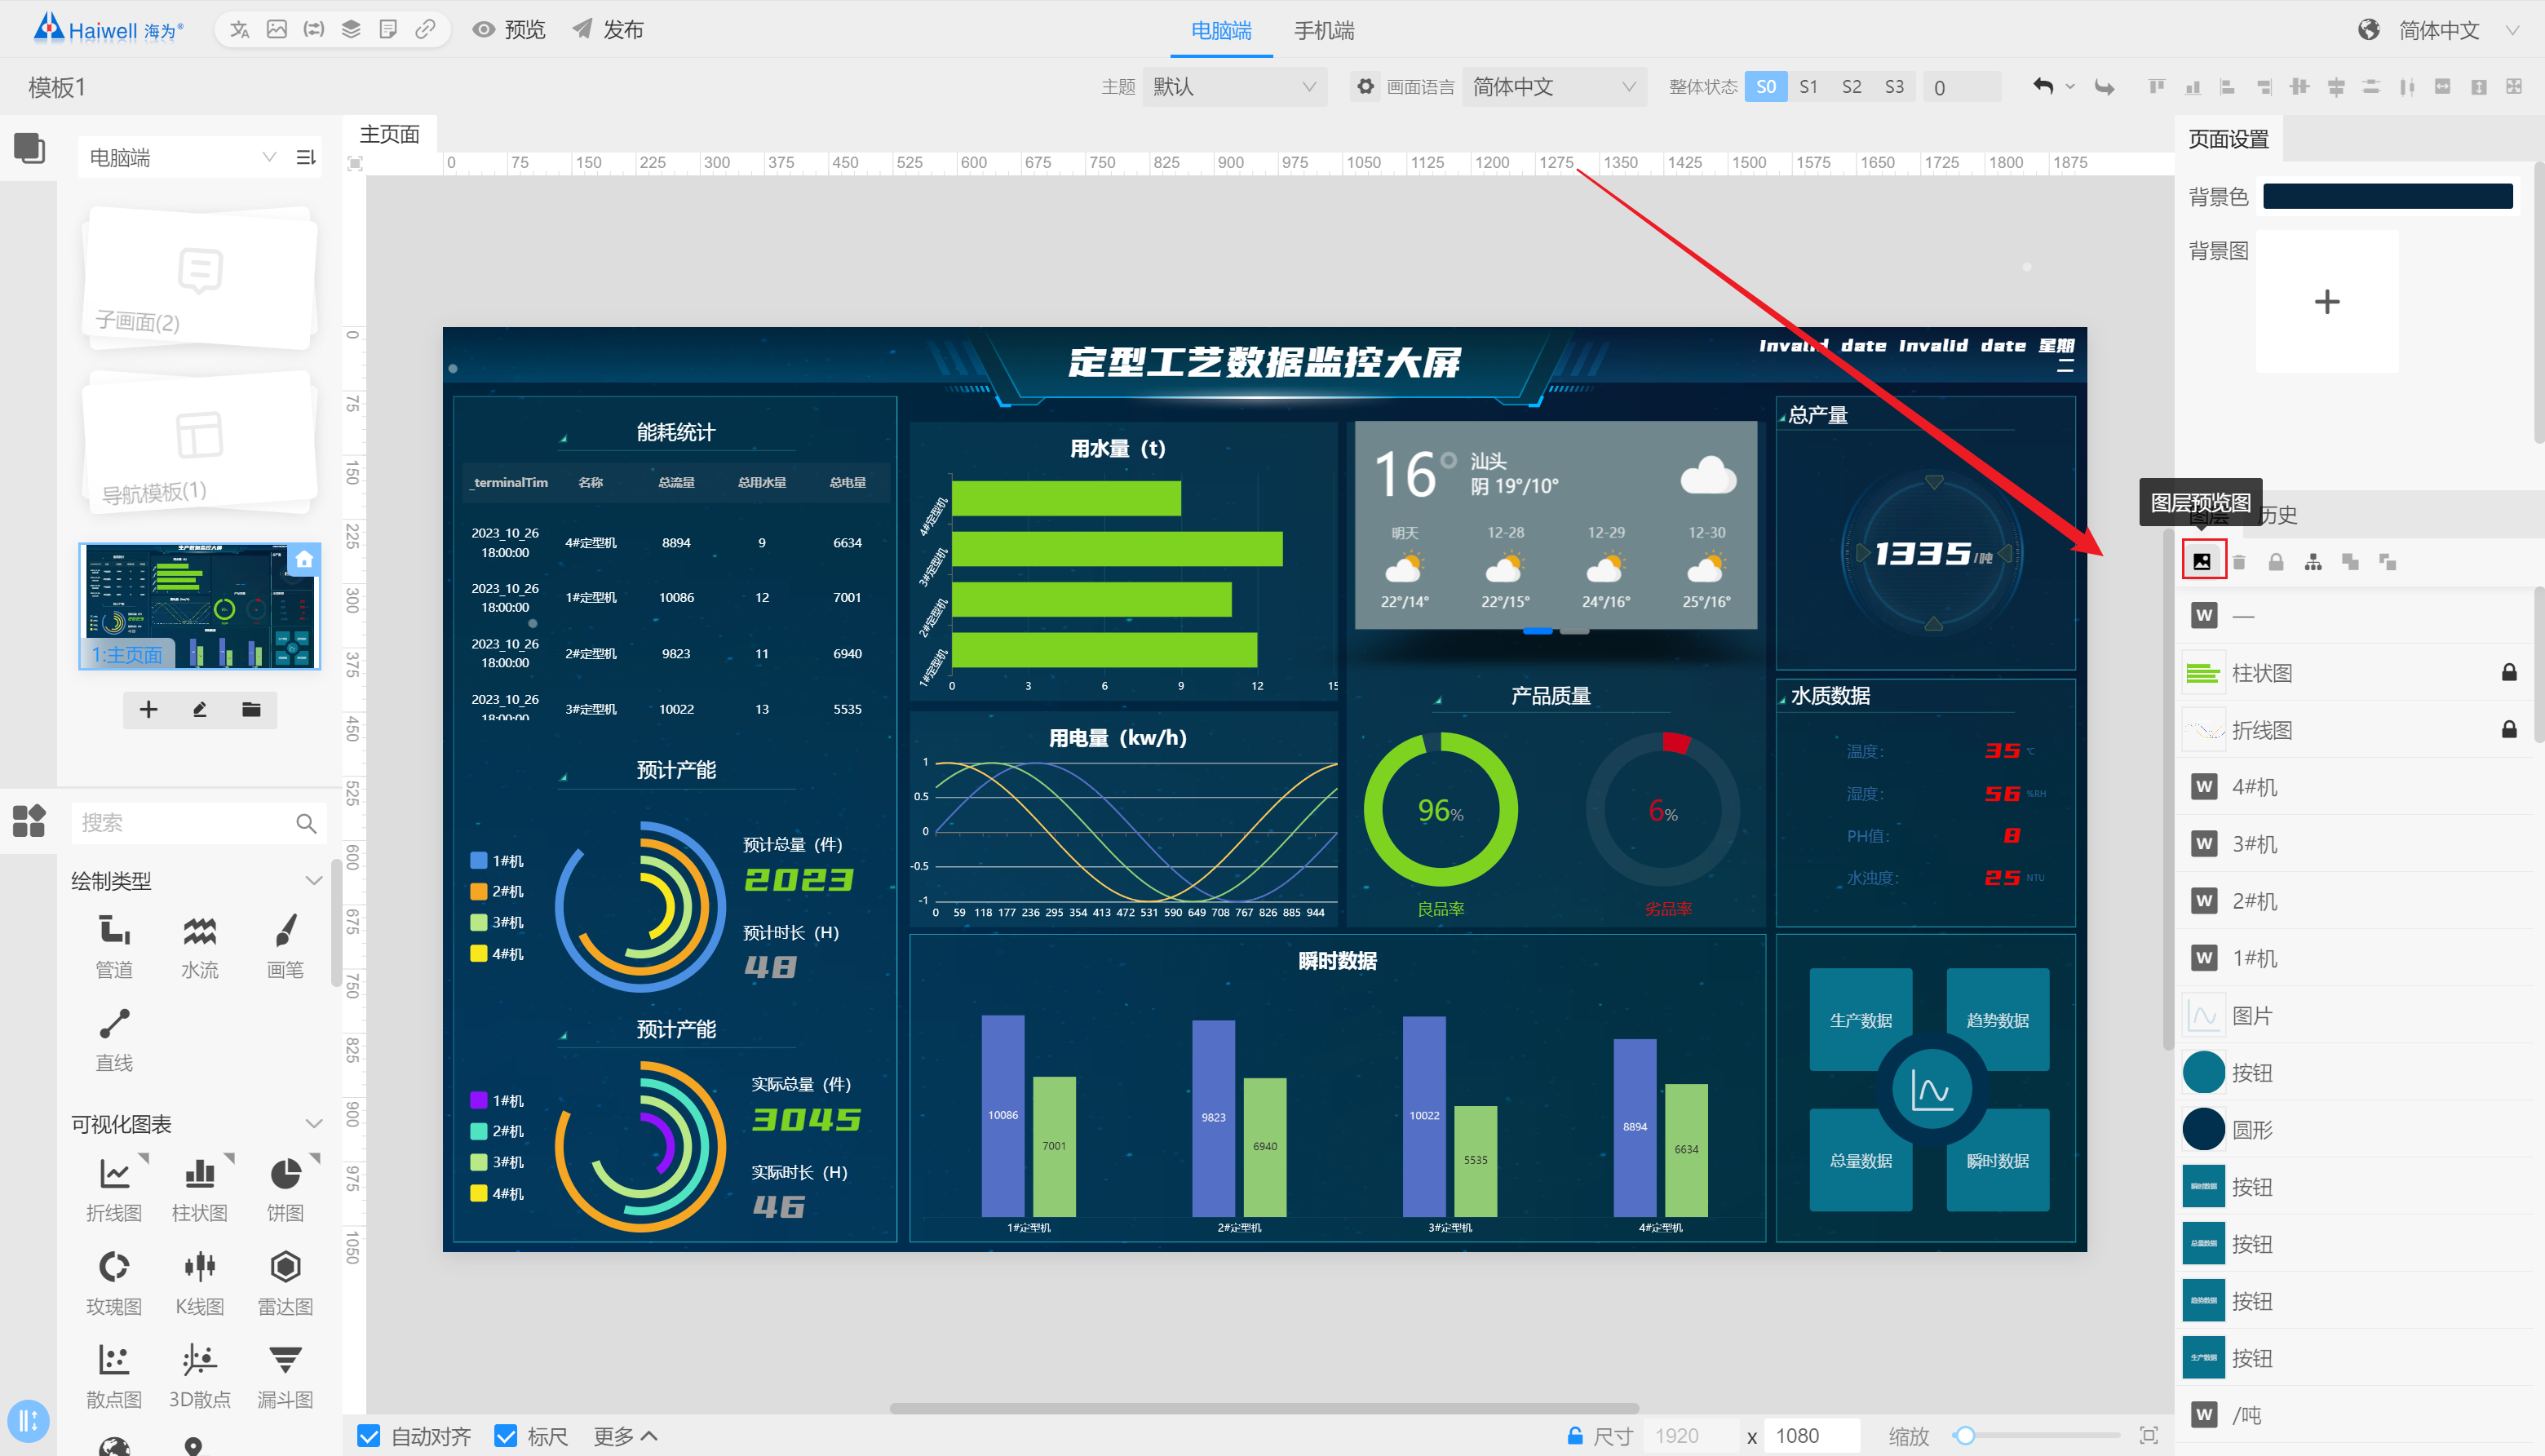The width and height of the screenshot is (2545, 1456).
Task: Toggle the 标尺 ruler checkbox
Action: (505, 1436)
